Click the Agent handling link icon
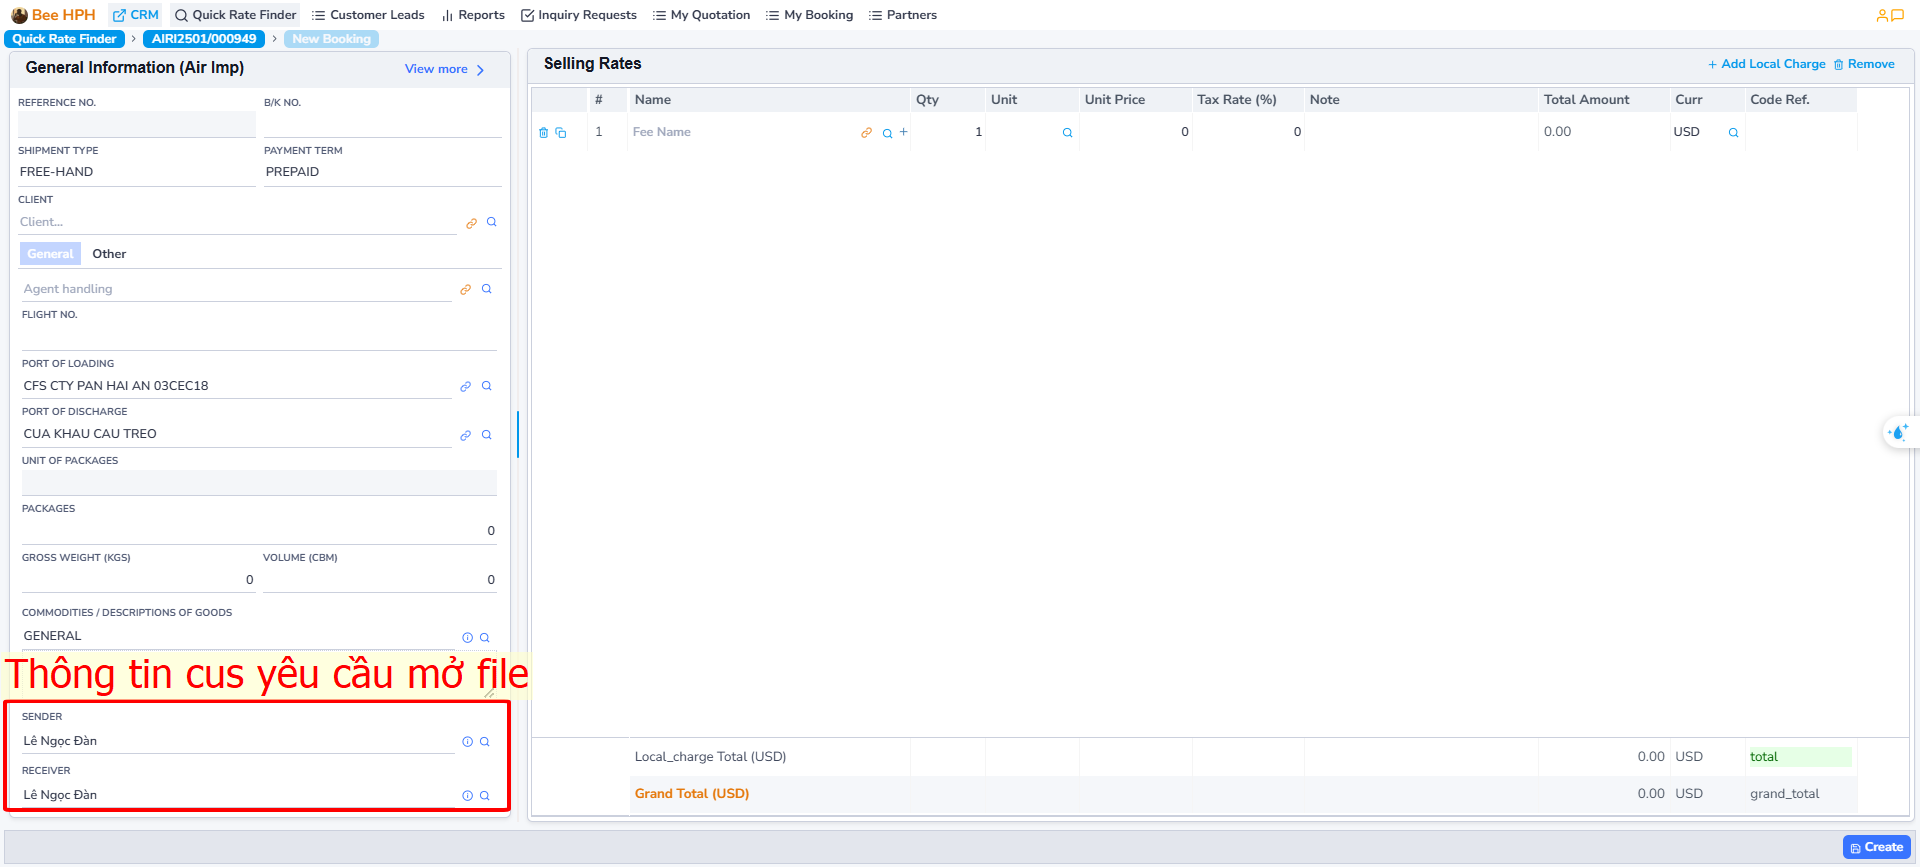 click(465, 289)
